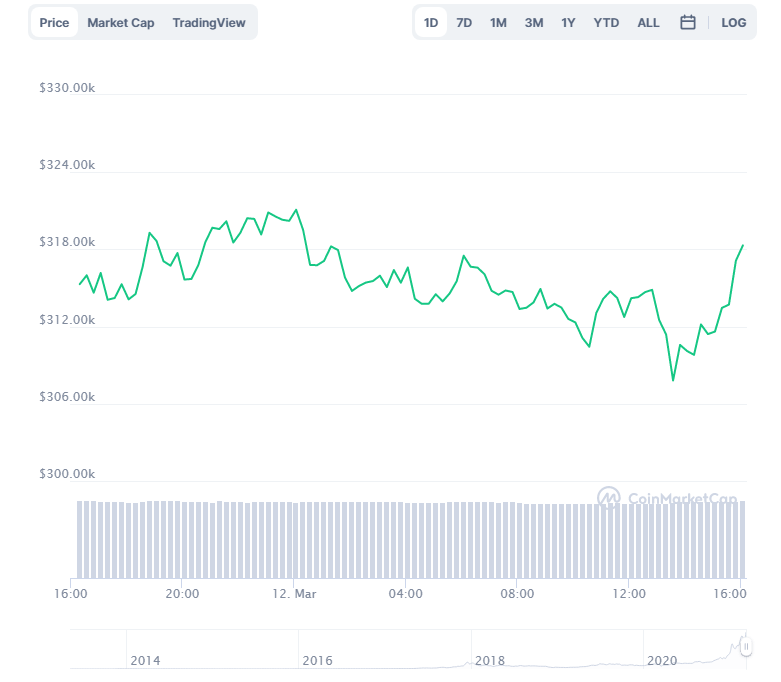
Task: Show full history with ALL
Action: click(x=648, y=22)
